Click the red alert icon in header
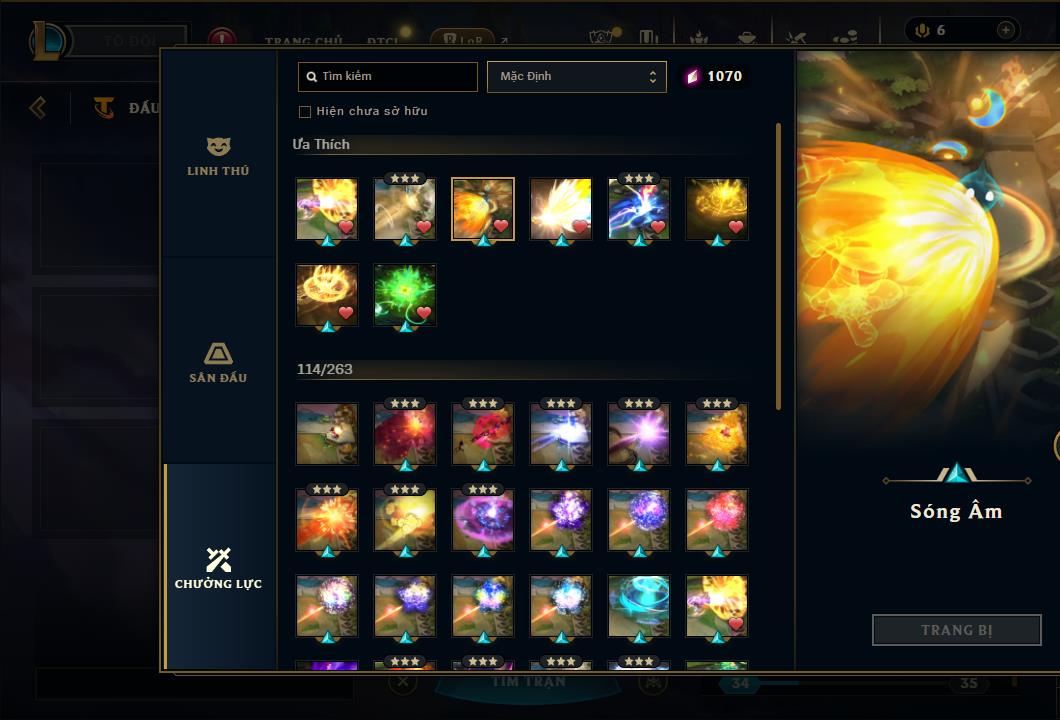The image size is (1060, 720). pos(221,38)
